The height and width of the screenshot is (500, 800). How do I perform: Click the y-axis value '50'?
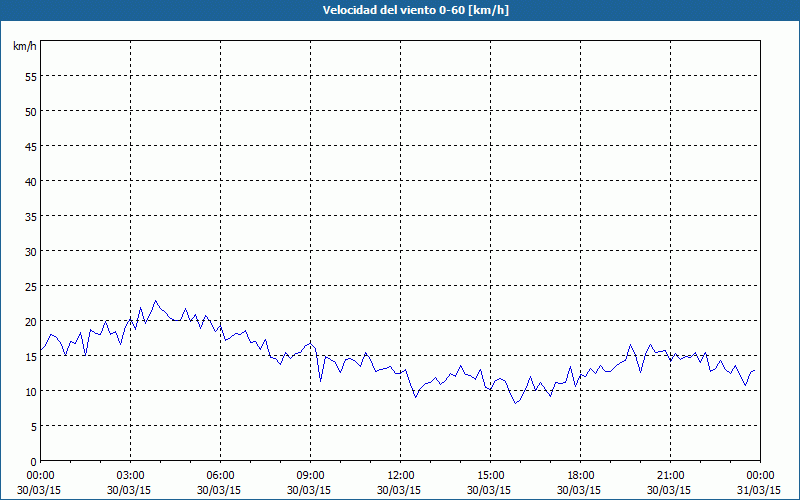pyautogui.click(x=31, y=112)
